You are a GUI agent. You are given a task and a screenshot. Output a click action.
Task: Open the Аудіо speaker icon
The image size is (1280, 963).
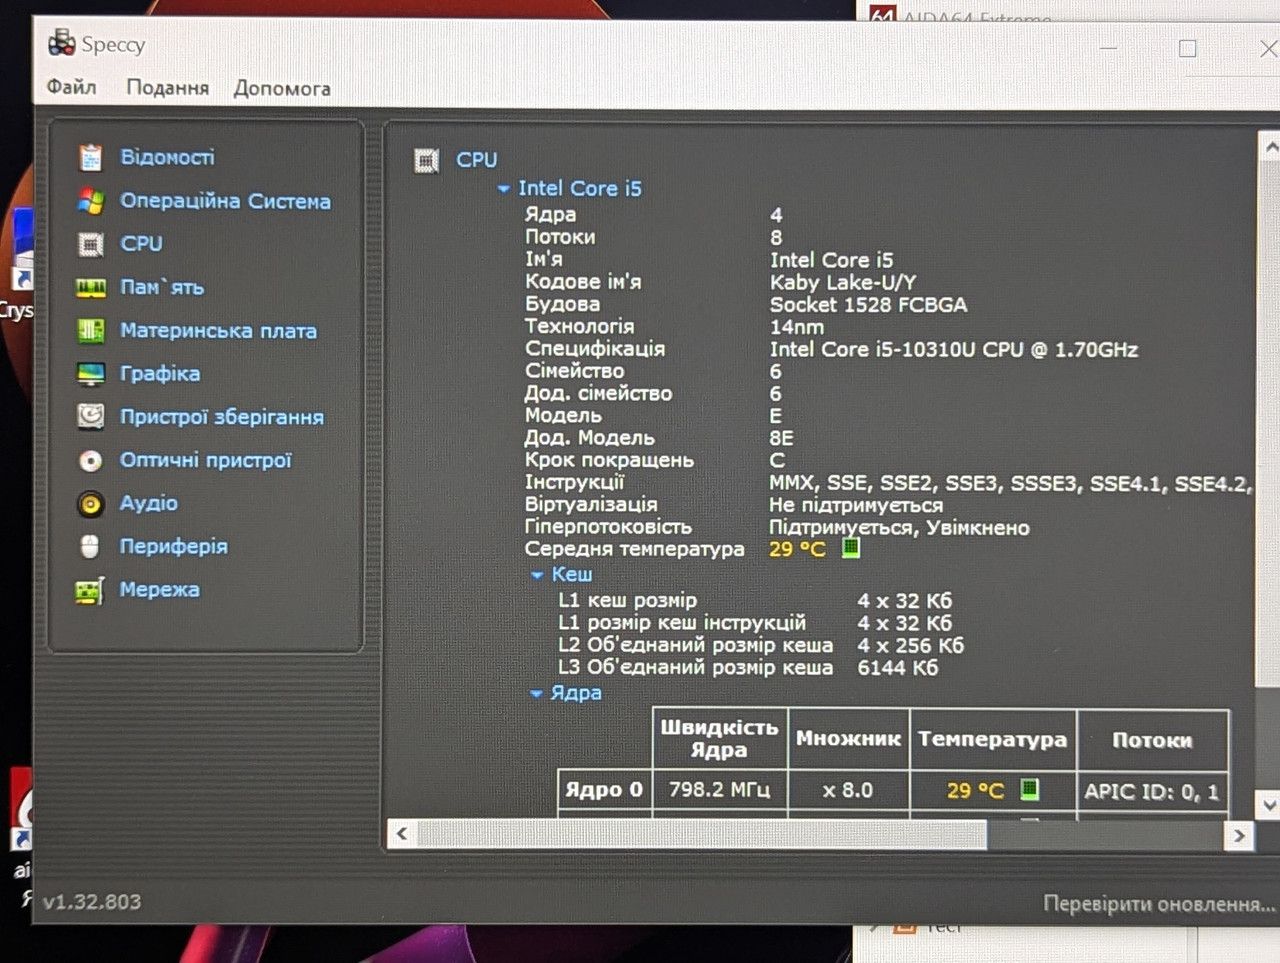[90, 504]
